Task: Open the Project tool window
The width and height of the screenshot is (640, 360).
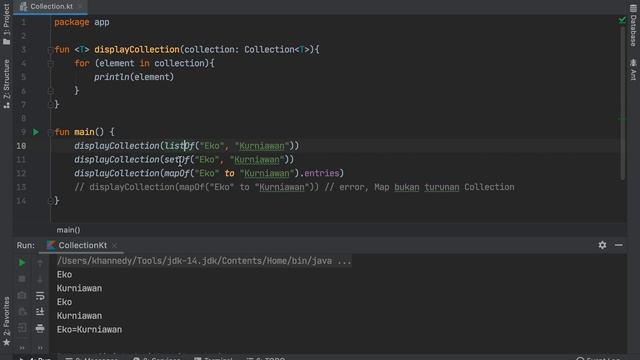Action: [x=6, y=24]
